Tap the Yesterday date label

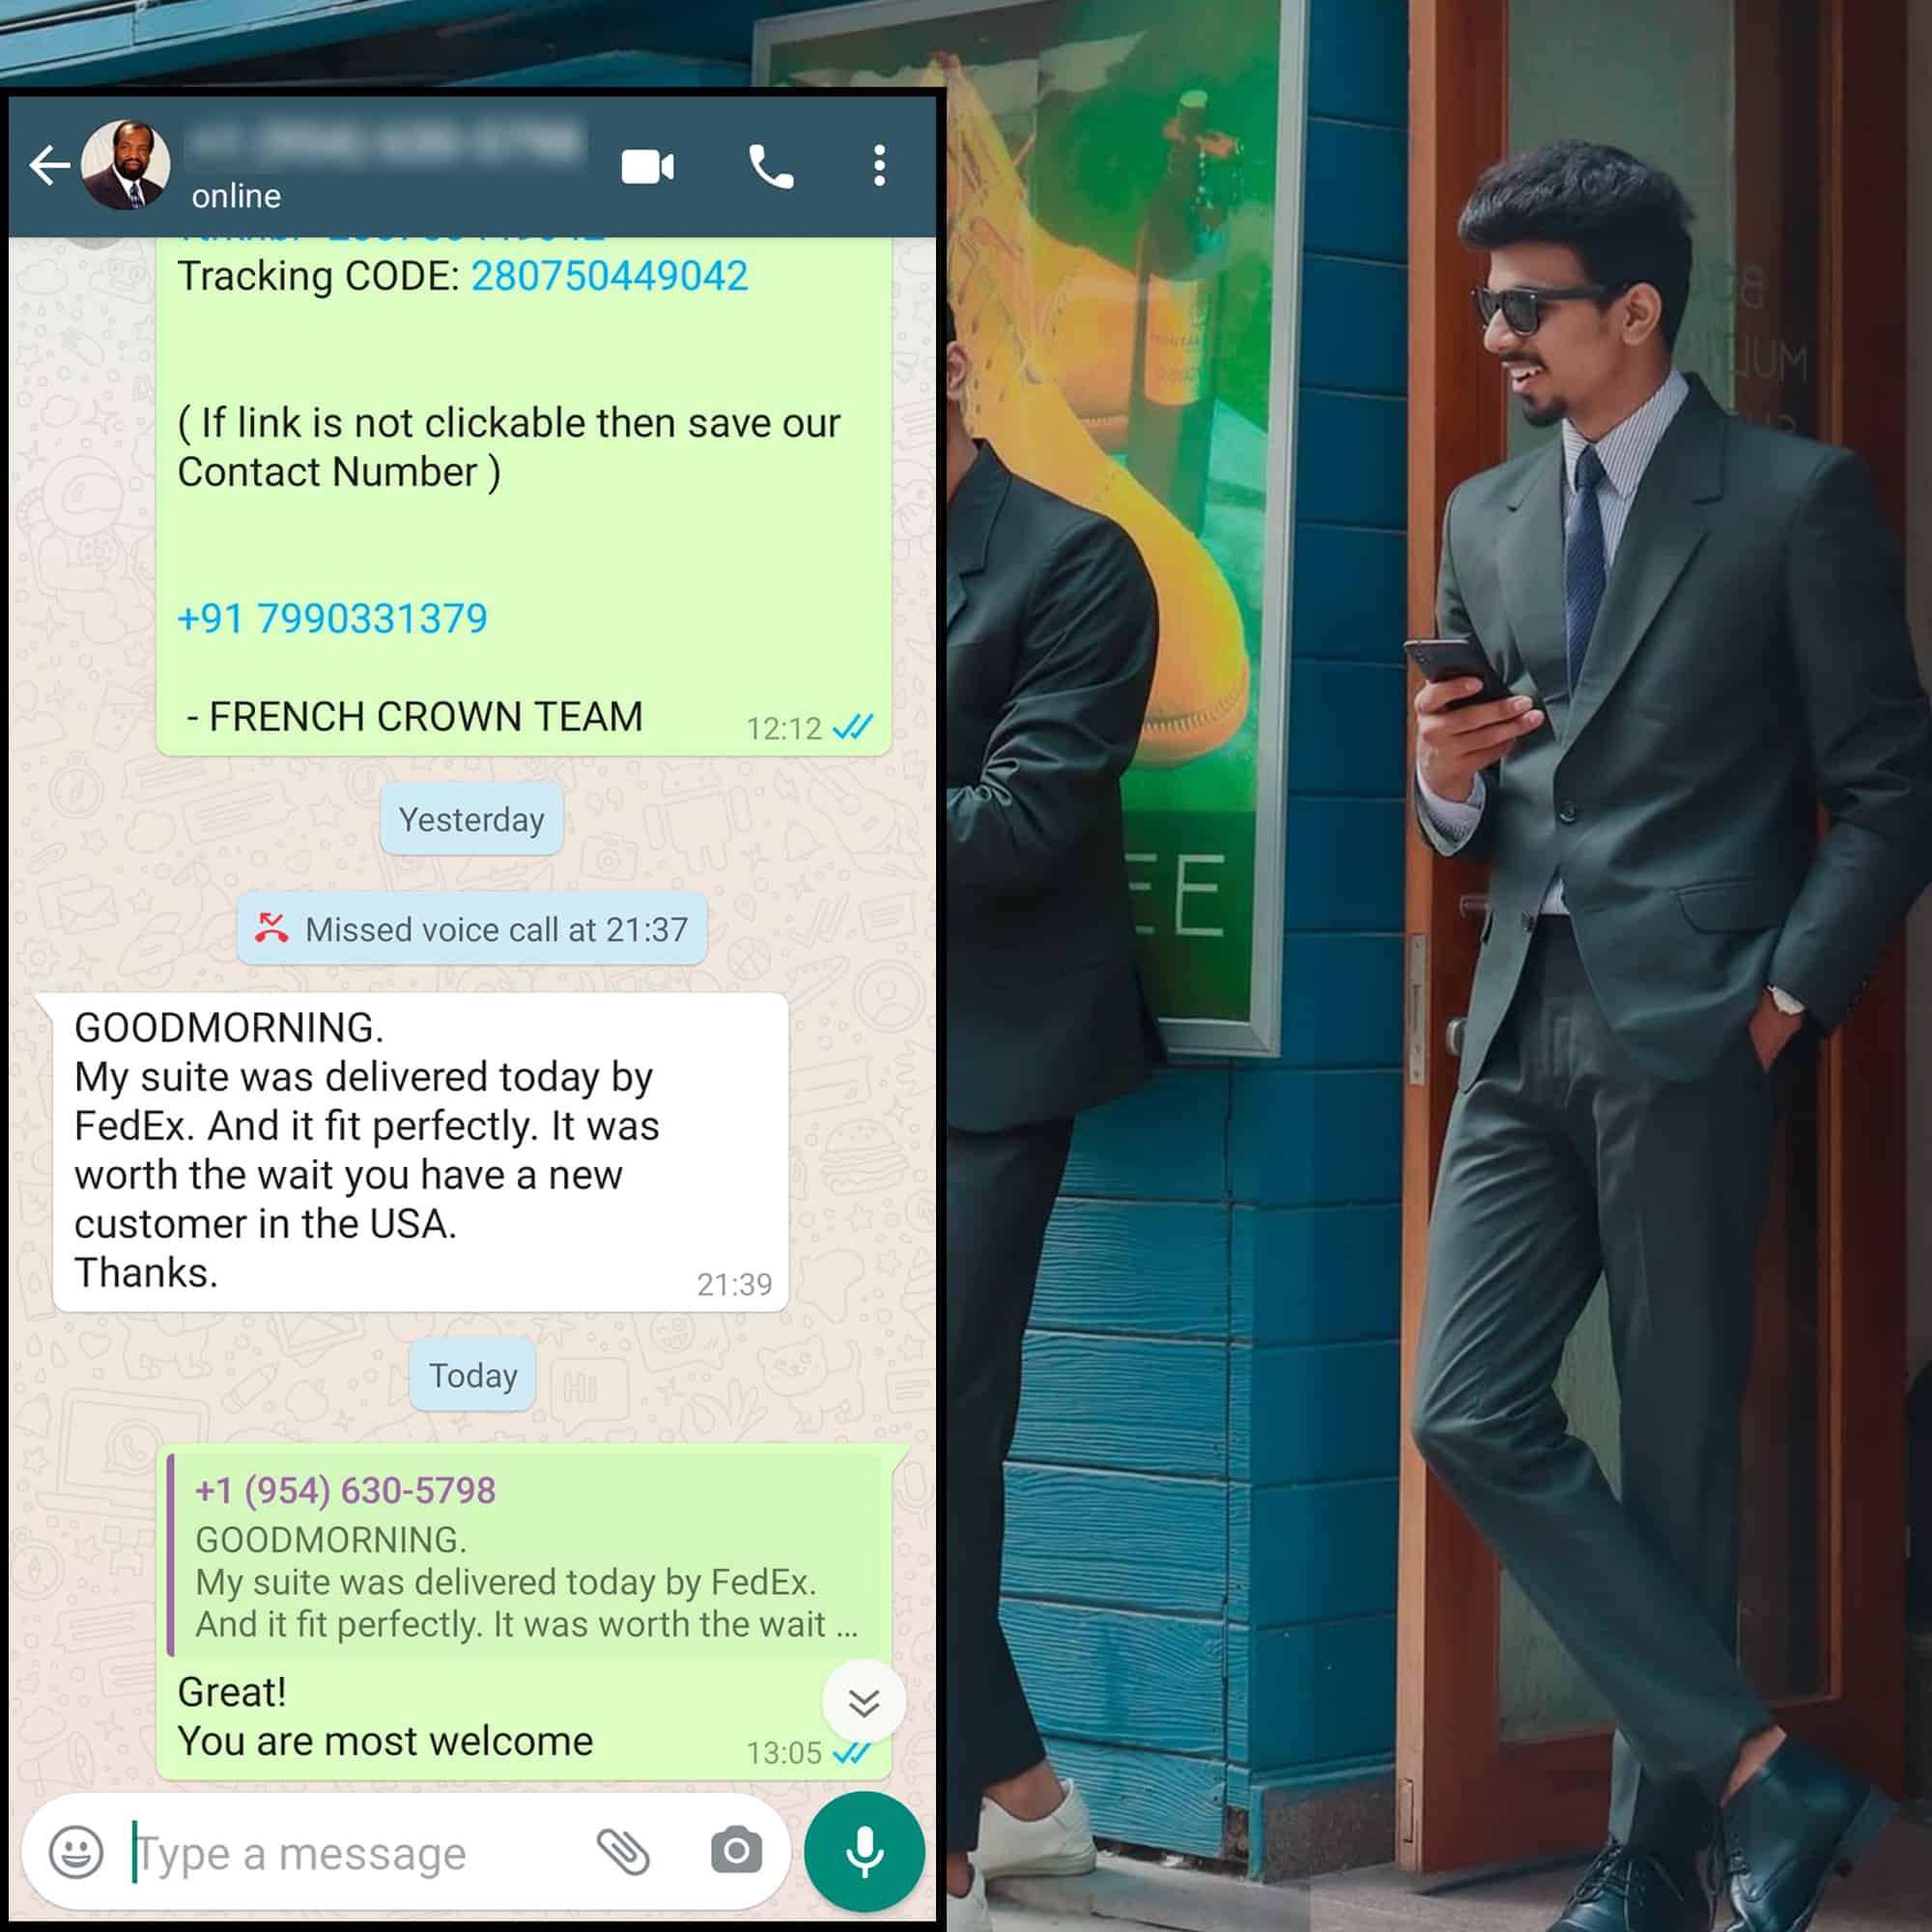(x=471, y=820)
